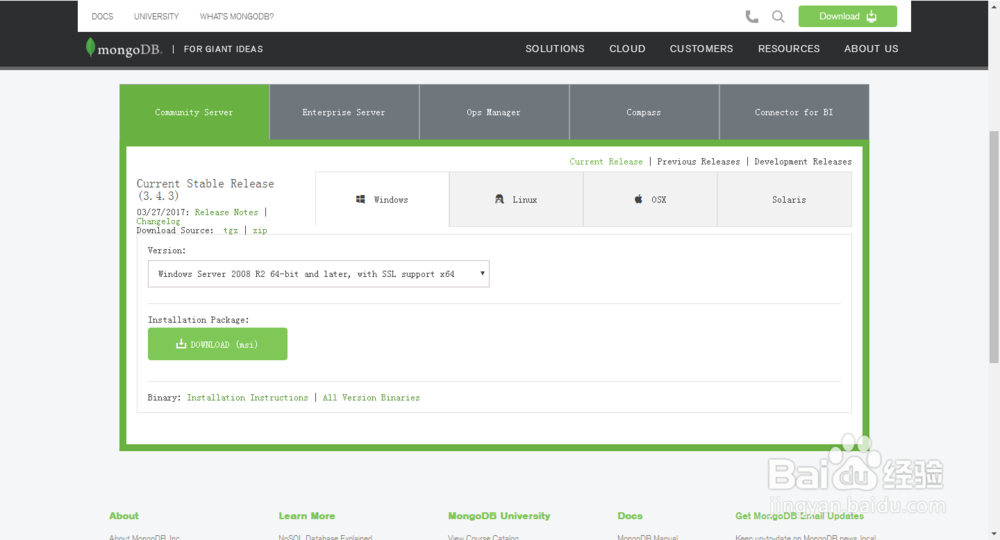Click Current Stable Release heading text

[x=205, y=189]
